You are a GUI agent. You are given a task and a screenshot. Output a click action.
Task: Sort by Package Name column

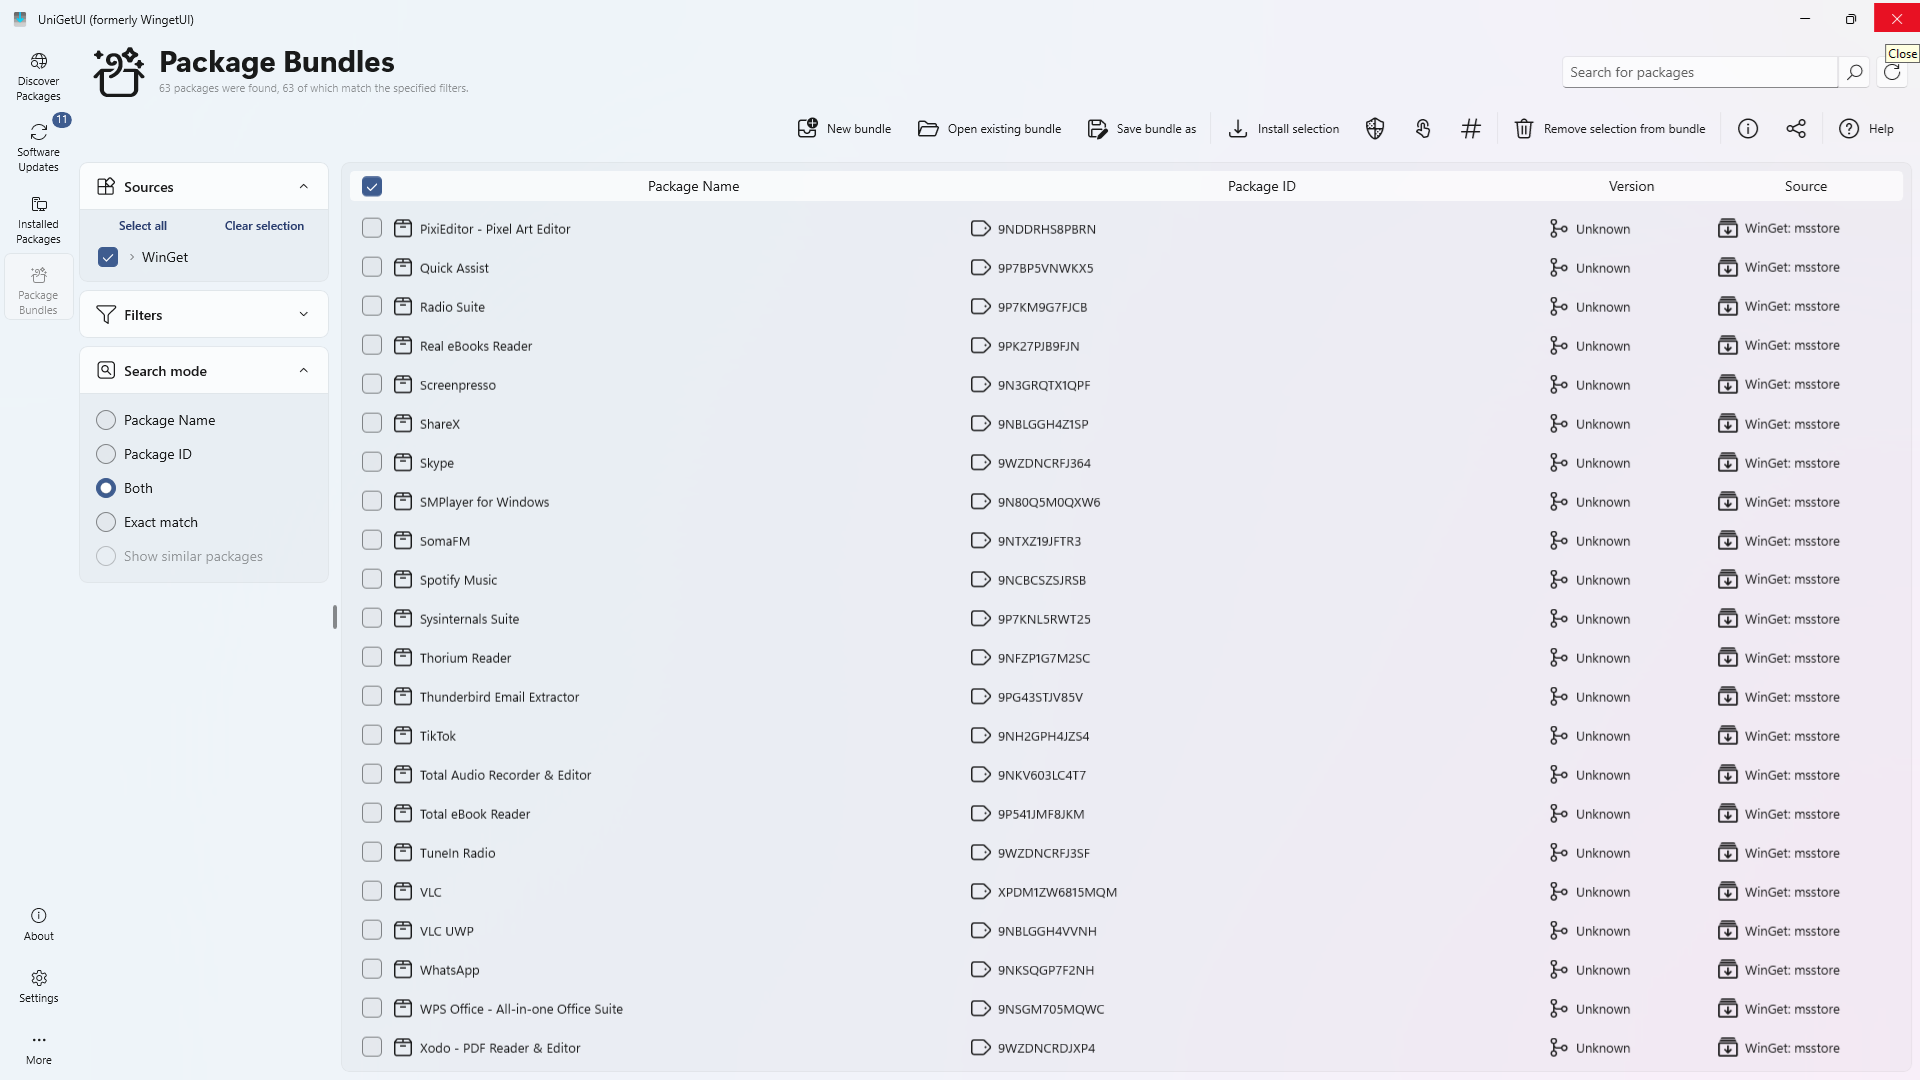tap(693, 186)
